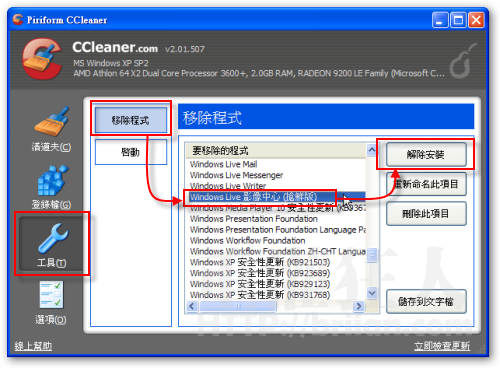Viewport: 500px width, 368px height.
Task: Select Windows XP 安全性更新 KB931768 entry
Action: (260, 295)
